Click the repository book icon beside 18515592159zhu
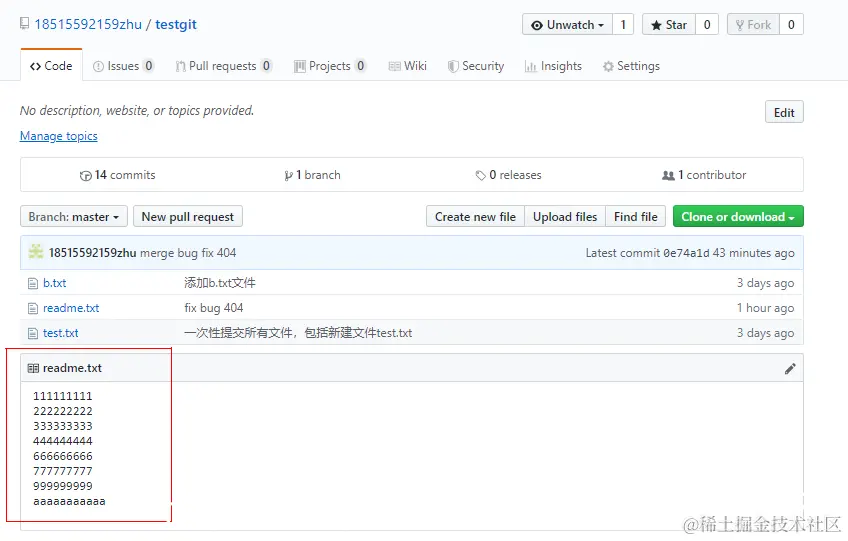Screen dimensions: 848x541 [24, 24]
